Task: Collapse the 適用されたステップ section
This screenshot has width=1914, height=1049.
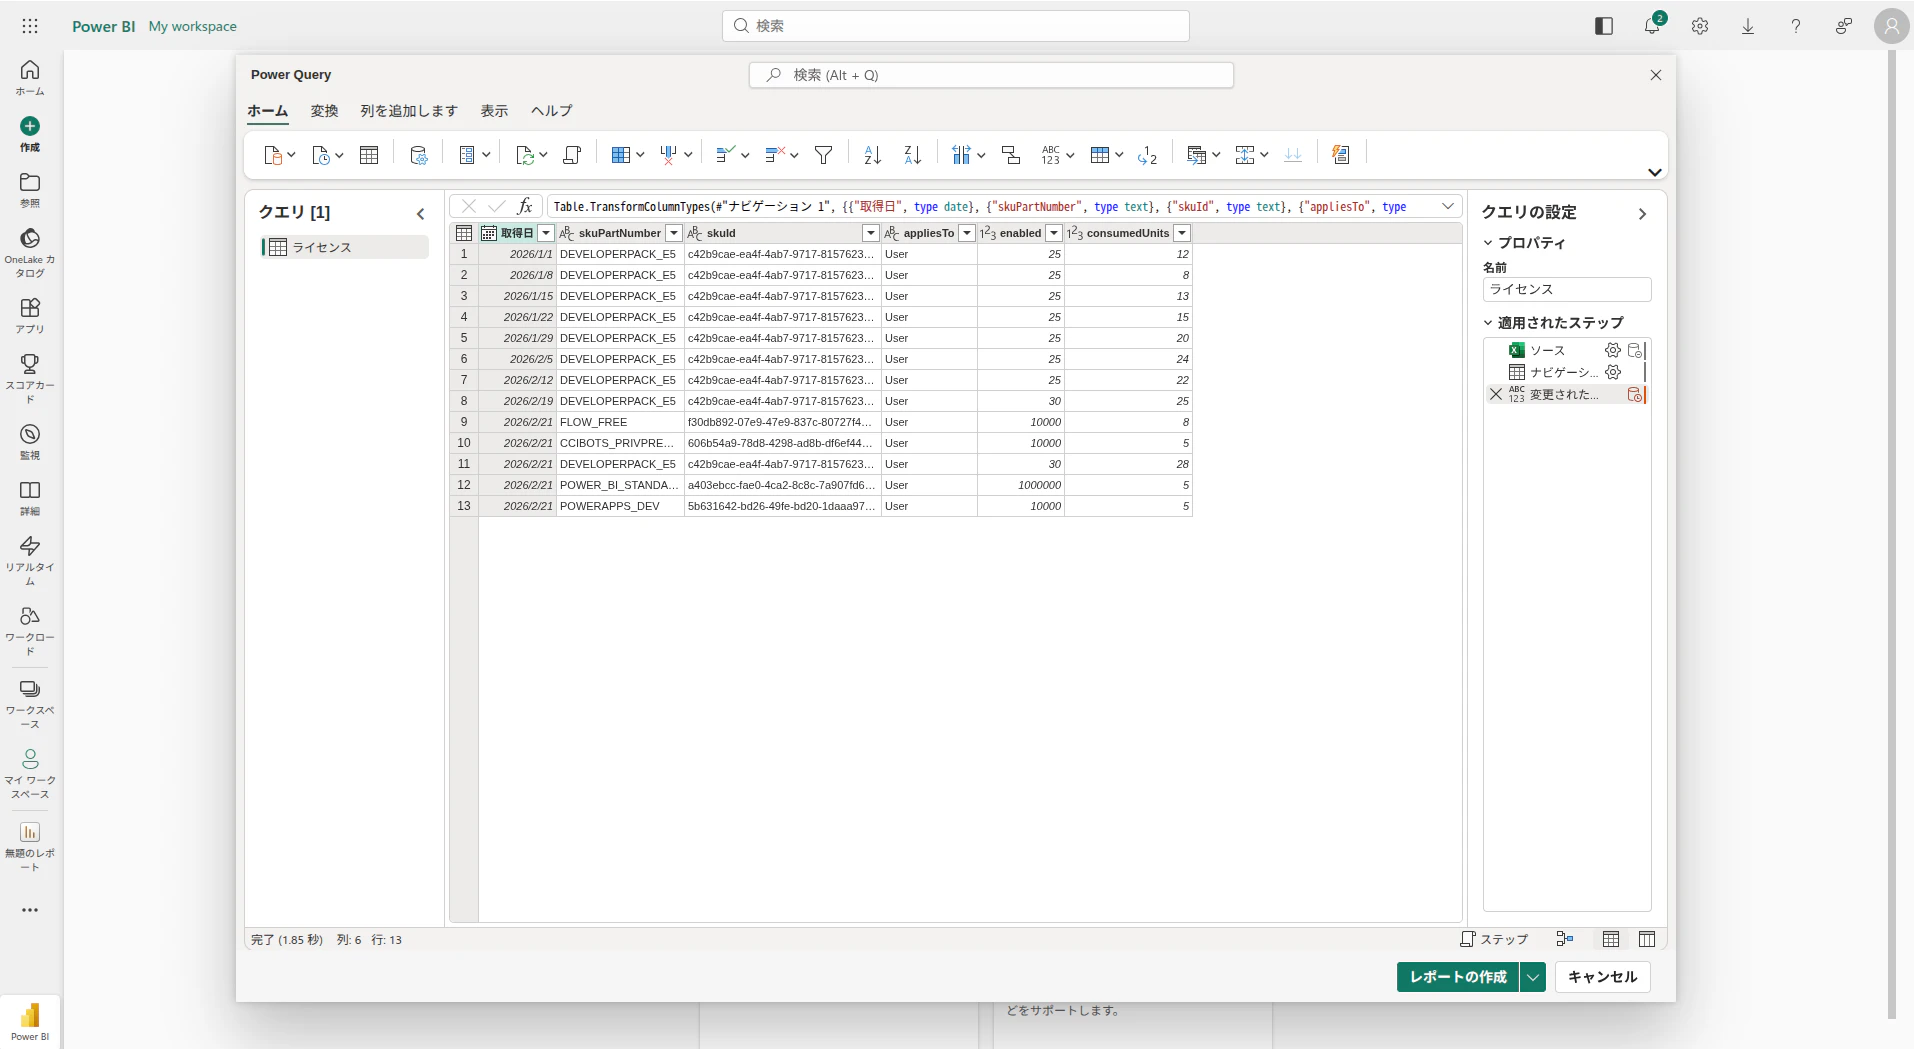Action: click(x=1488, y=323)
